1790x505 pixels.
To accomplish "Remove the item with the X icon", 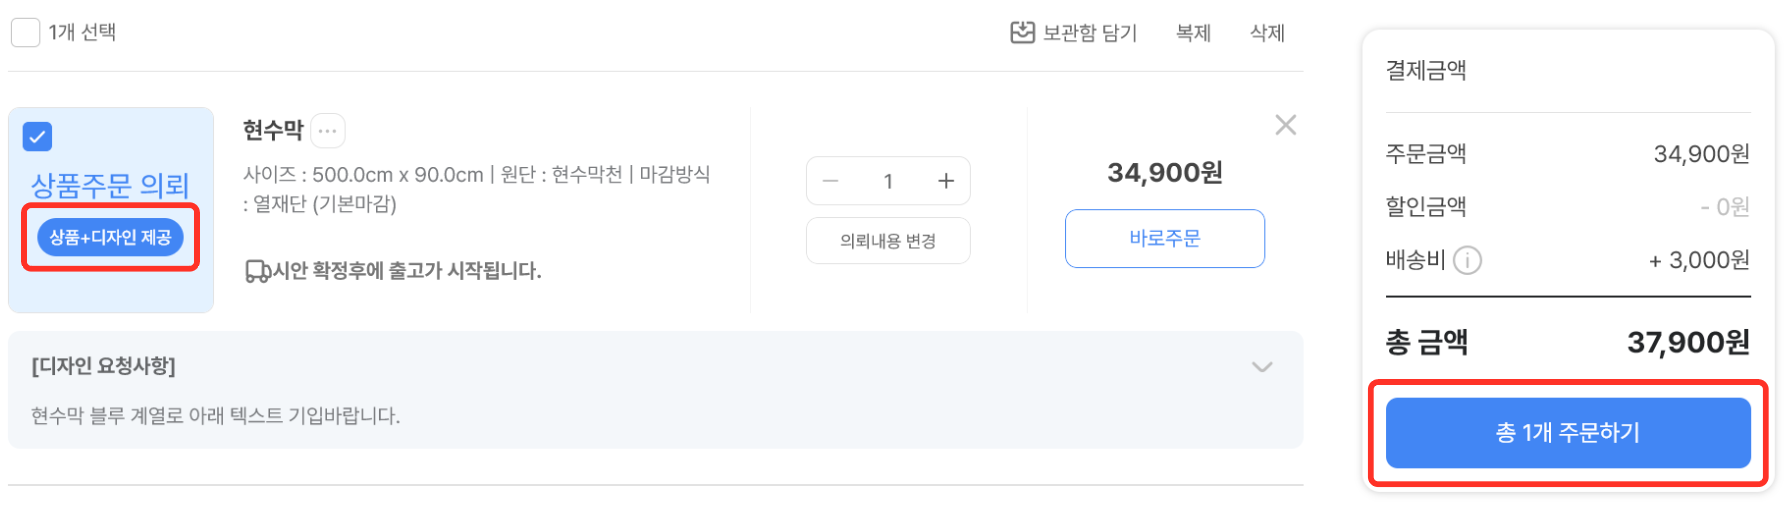I will [1285, 125].
